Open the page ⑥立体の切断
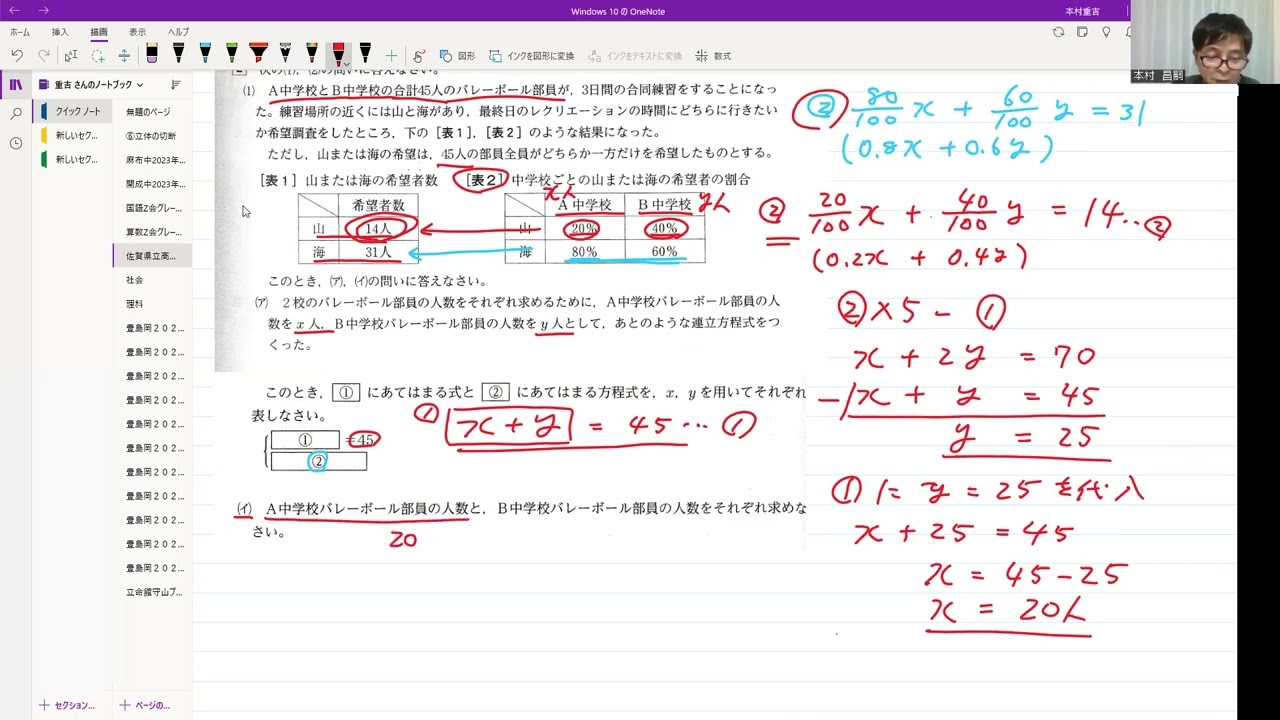Viewport: 1280px width, 720px height. [x=152, y=136]
